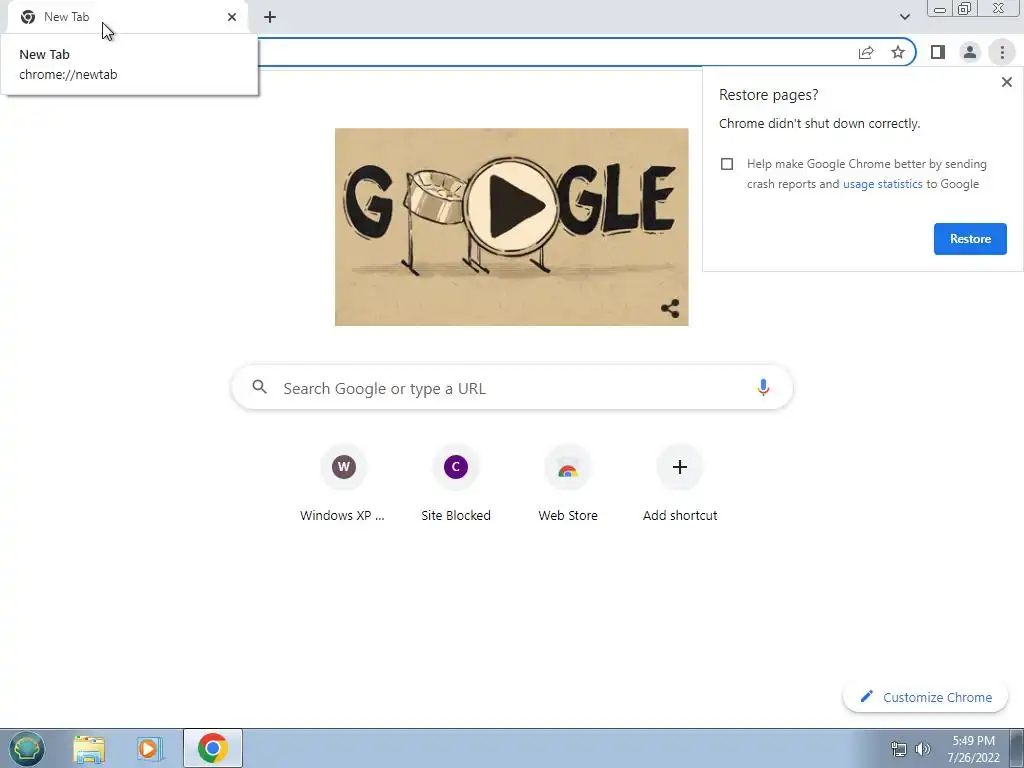Start voice search with microphone icon

tap(763, 387)
